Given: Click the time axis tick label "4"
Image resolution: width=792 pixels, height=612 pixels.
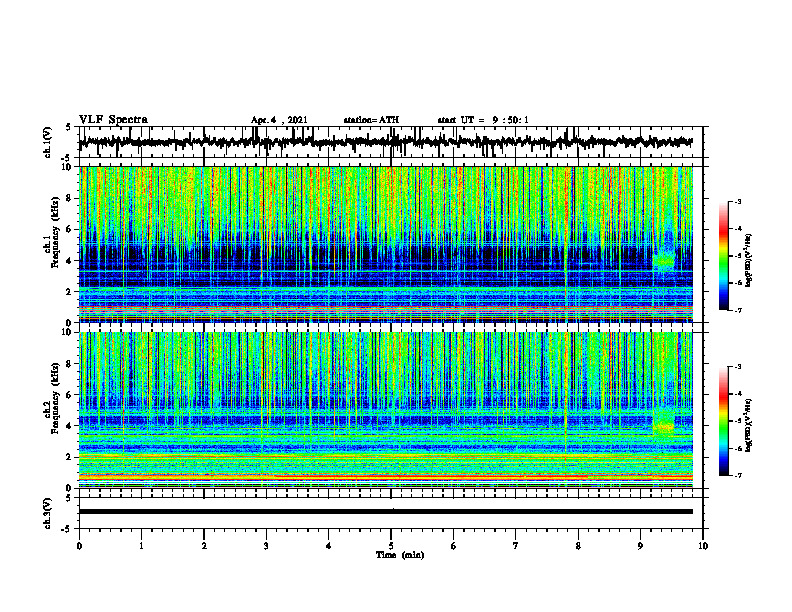Looking at the screenshot, I should (x=329, y=546).
